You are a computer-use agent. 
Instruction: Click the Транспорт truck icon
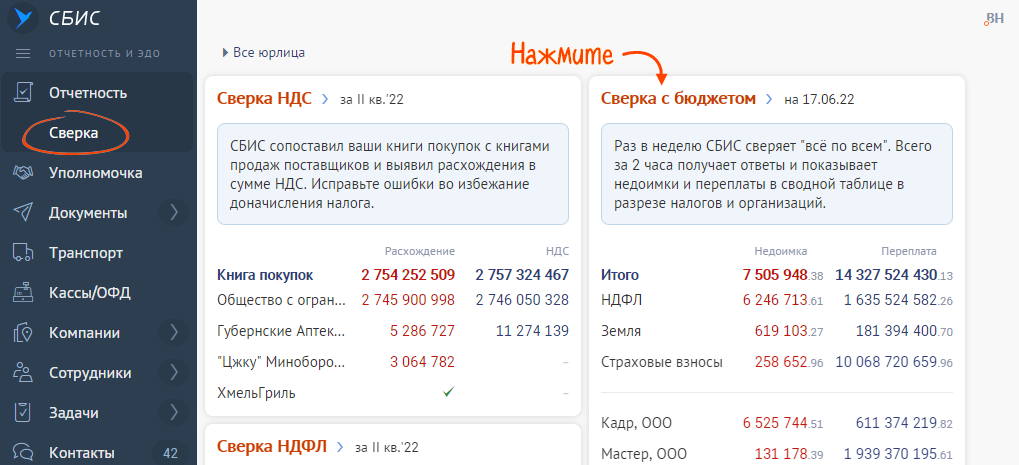pyautogui.click(x=23, y=253)
